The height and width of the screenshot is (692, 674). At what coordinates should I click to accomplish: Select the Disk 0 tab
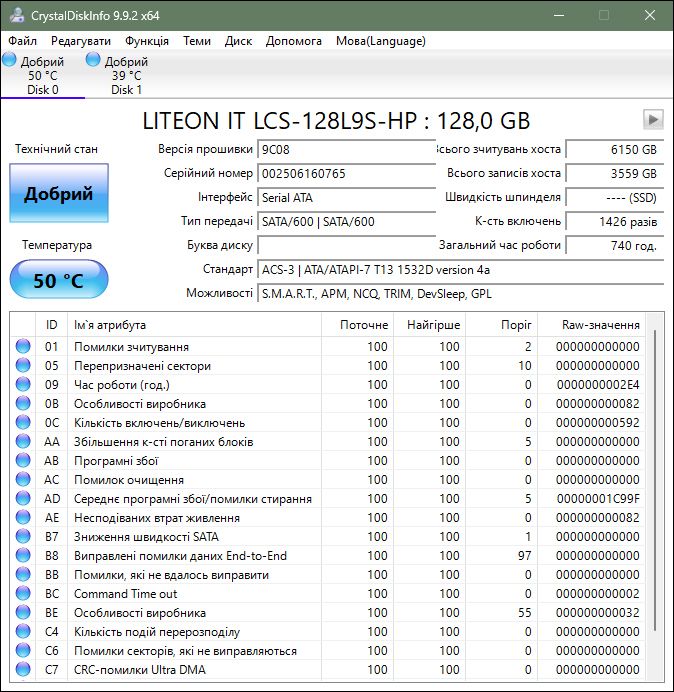tap(42, 75)
